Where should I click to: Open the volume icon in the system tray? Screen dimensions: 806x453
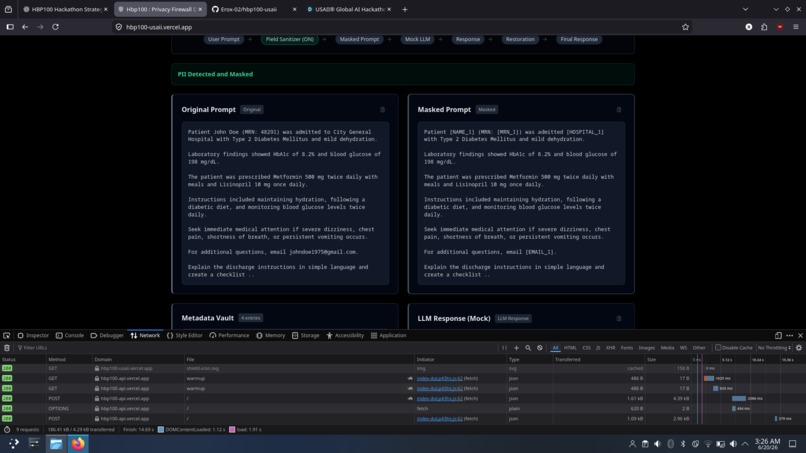tap(733, 444)
